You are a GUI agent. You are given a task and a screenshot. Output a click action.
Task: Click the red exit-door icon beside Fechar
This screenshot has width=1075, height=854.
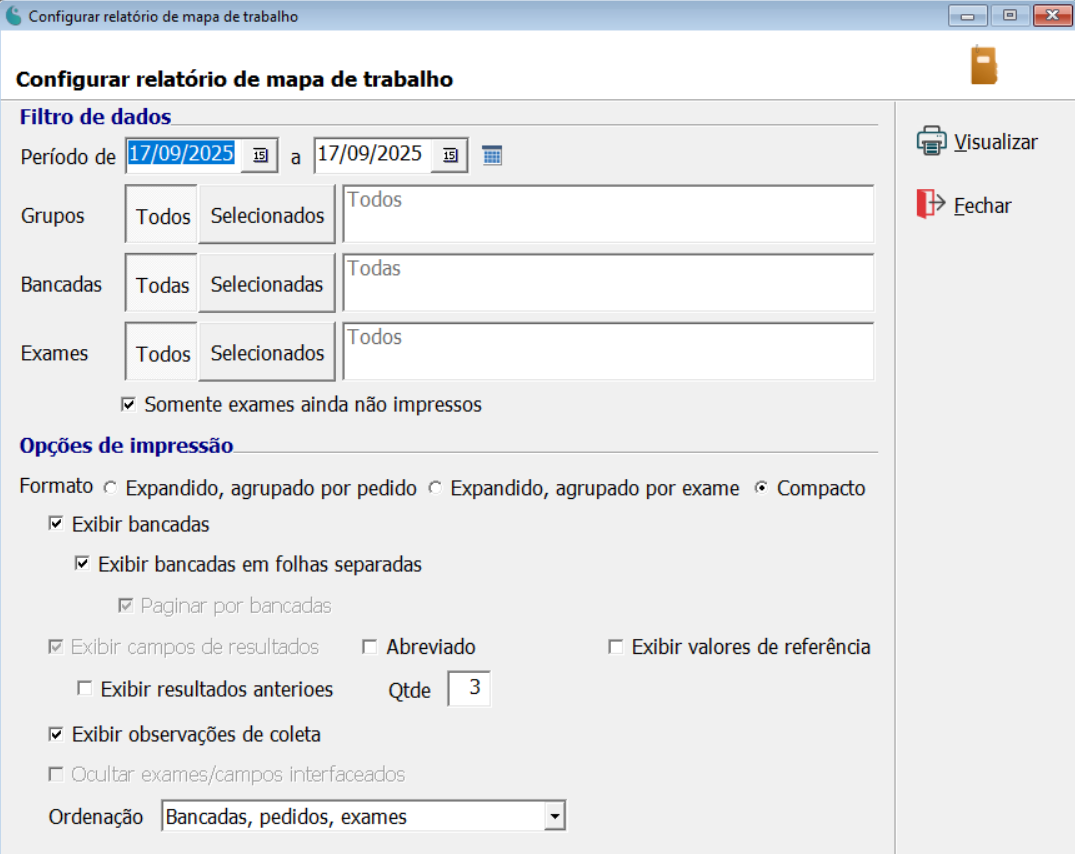click(x=930, y=204)
